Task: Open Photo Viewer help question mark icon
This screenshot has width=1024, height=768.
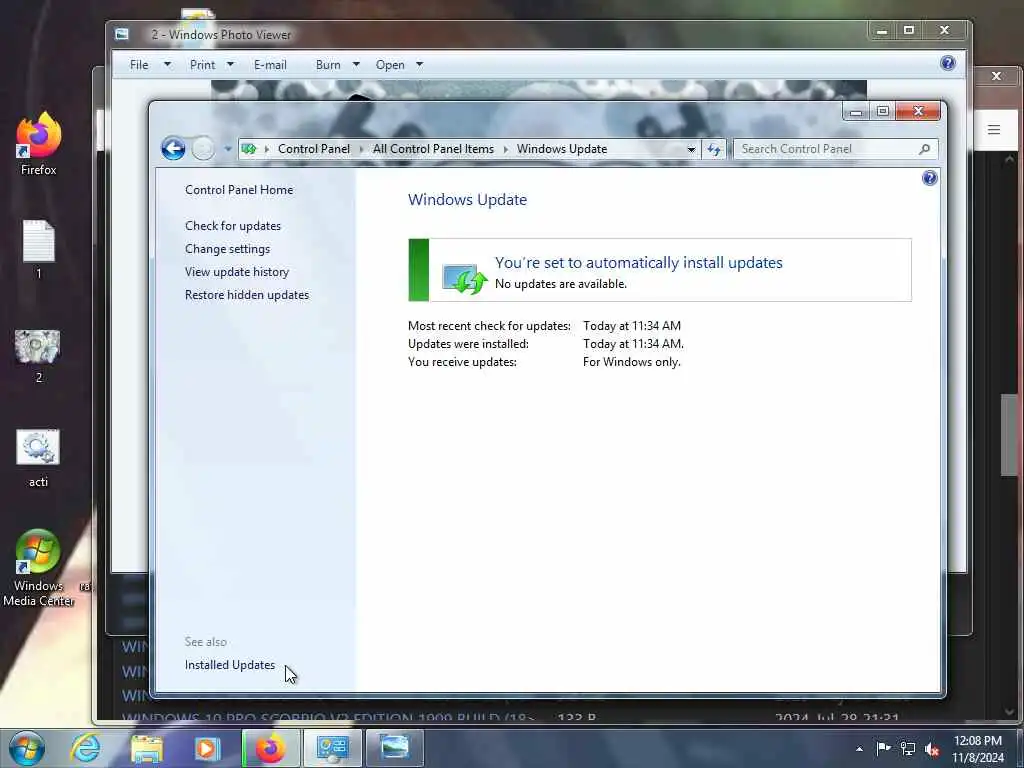Action: 948,63
